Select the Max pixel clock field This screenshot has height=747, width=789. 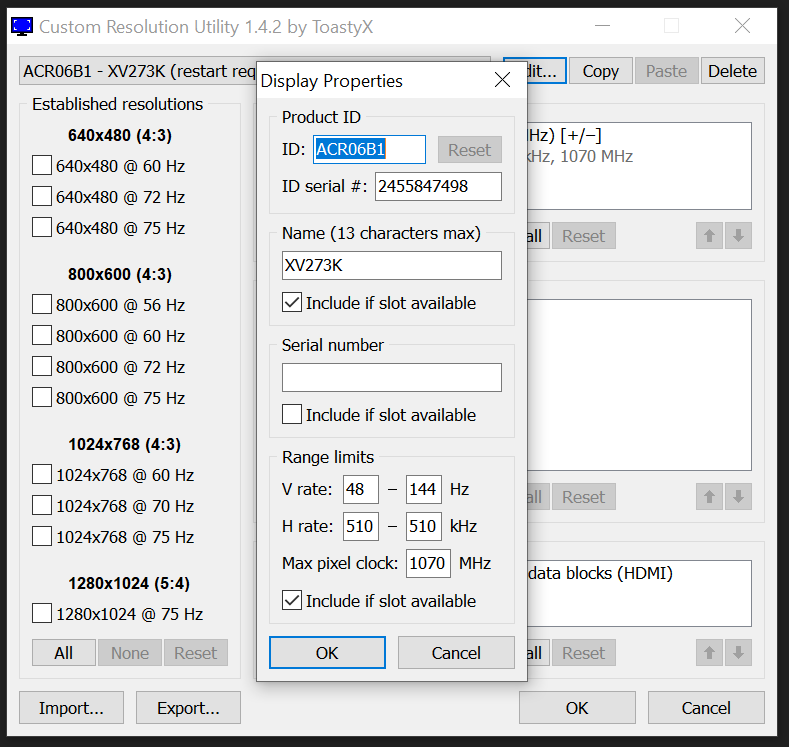pos(428,563)
